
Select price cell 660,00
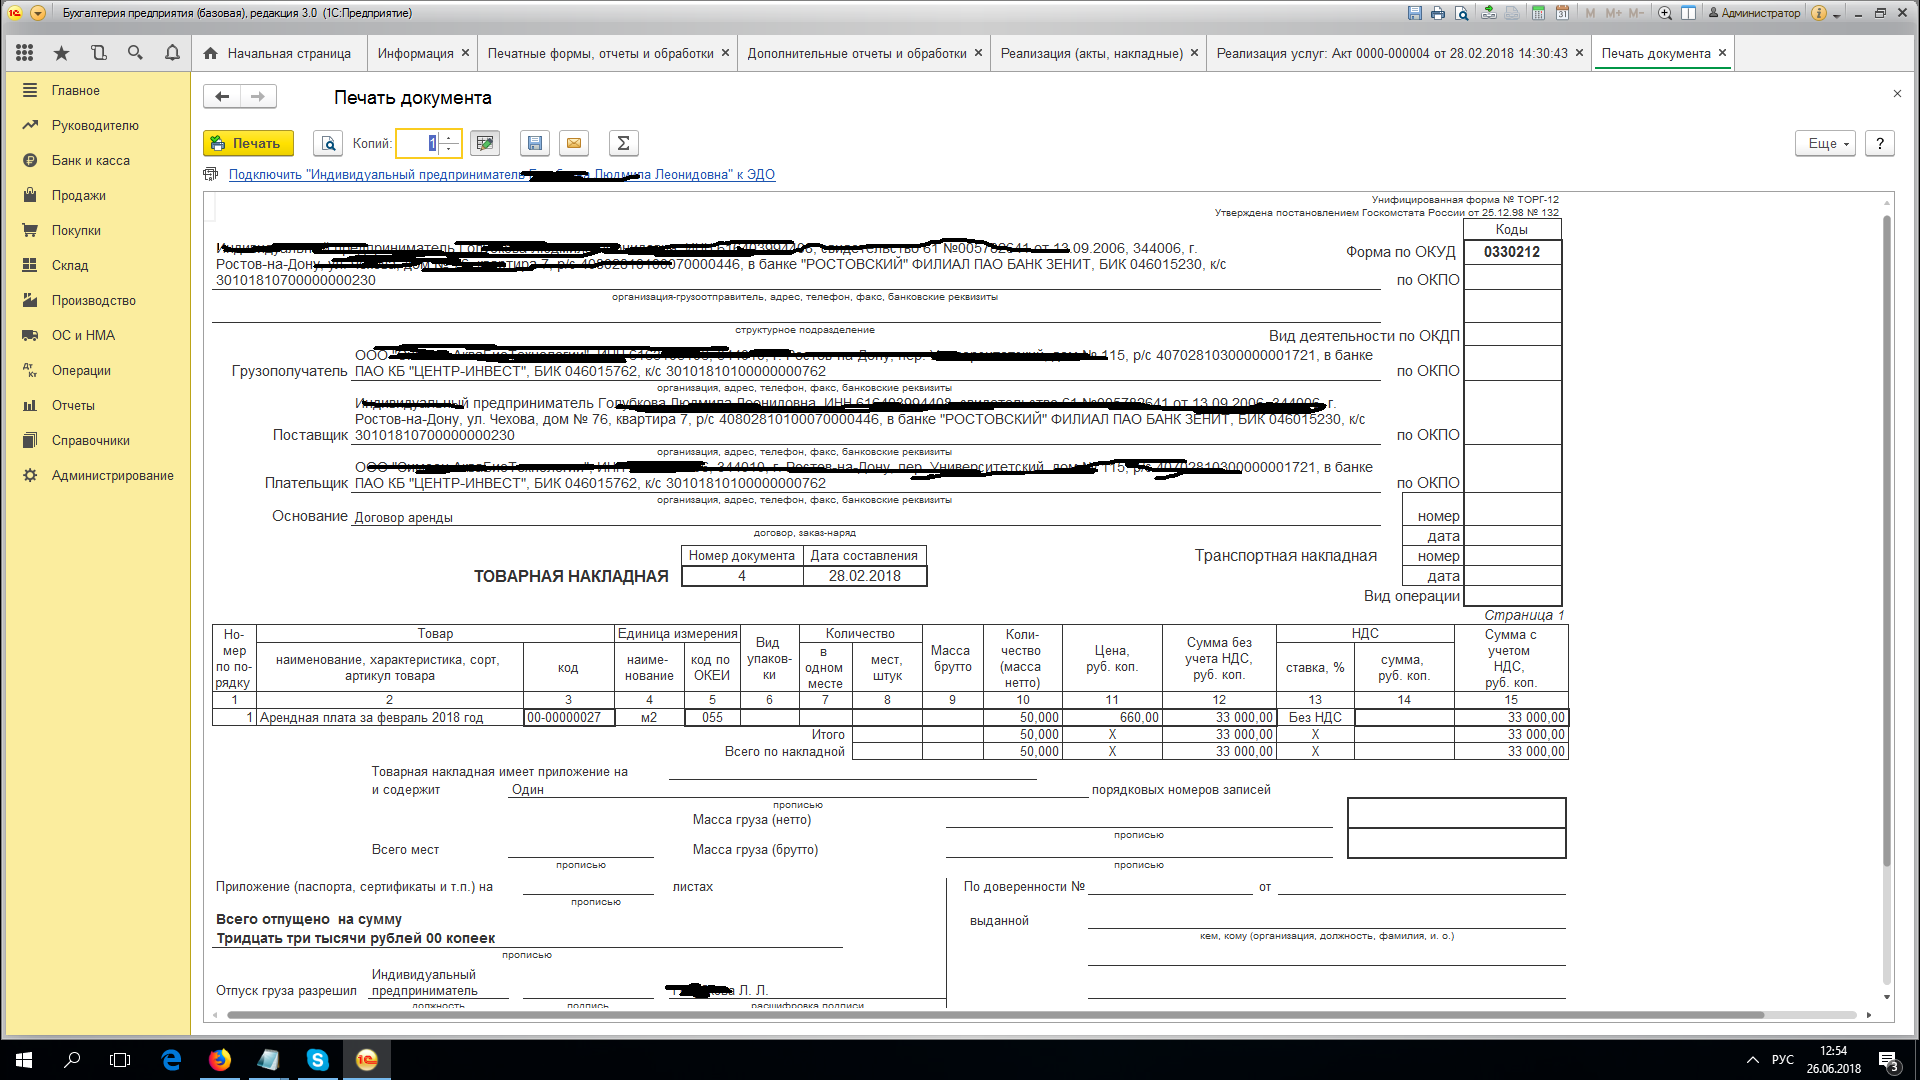tap(1112, 717)
